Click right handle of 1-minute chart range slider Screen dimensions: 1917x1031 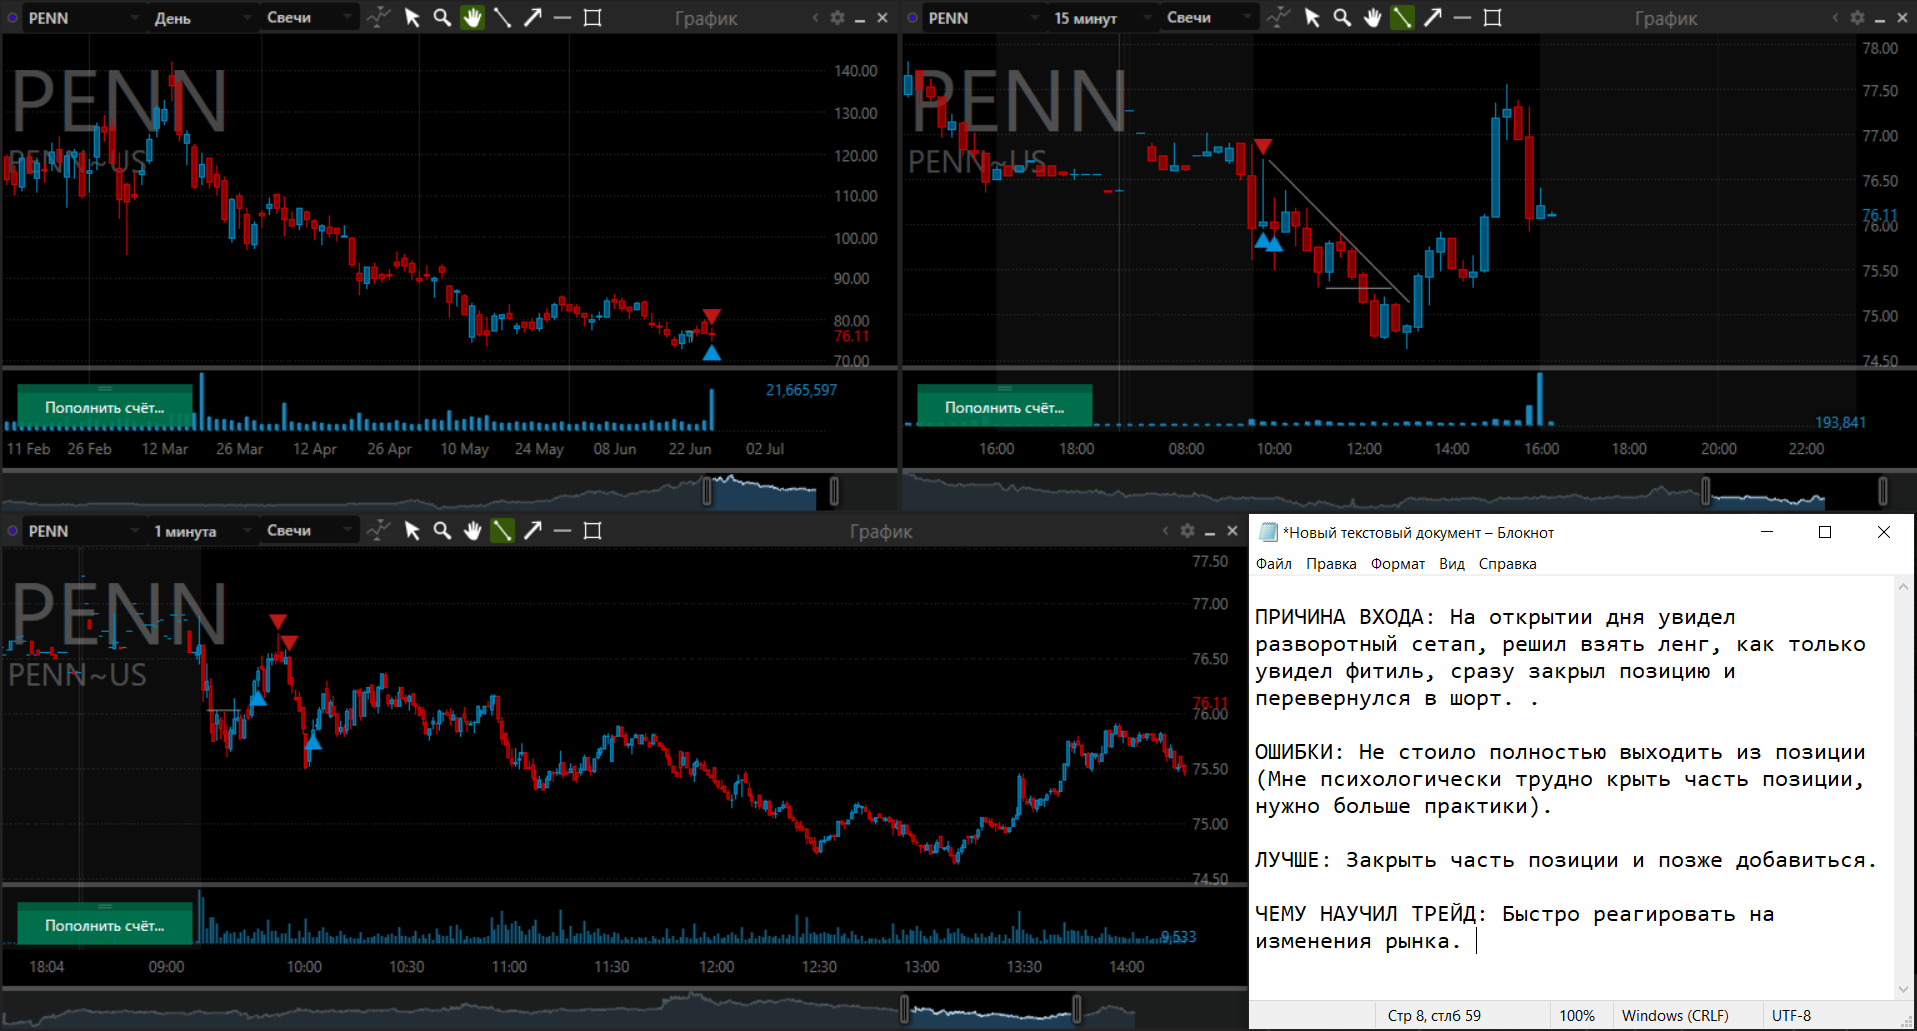(x=1077, y=1009)
